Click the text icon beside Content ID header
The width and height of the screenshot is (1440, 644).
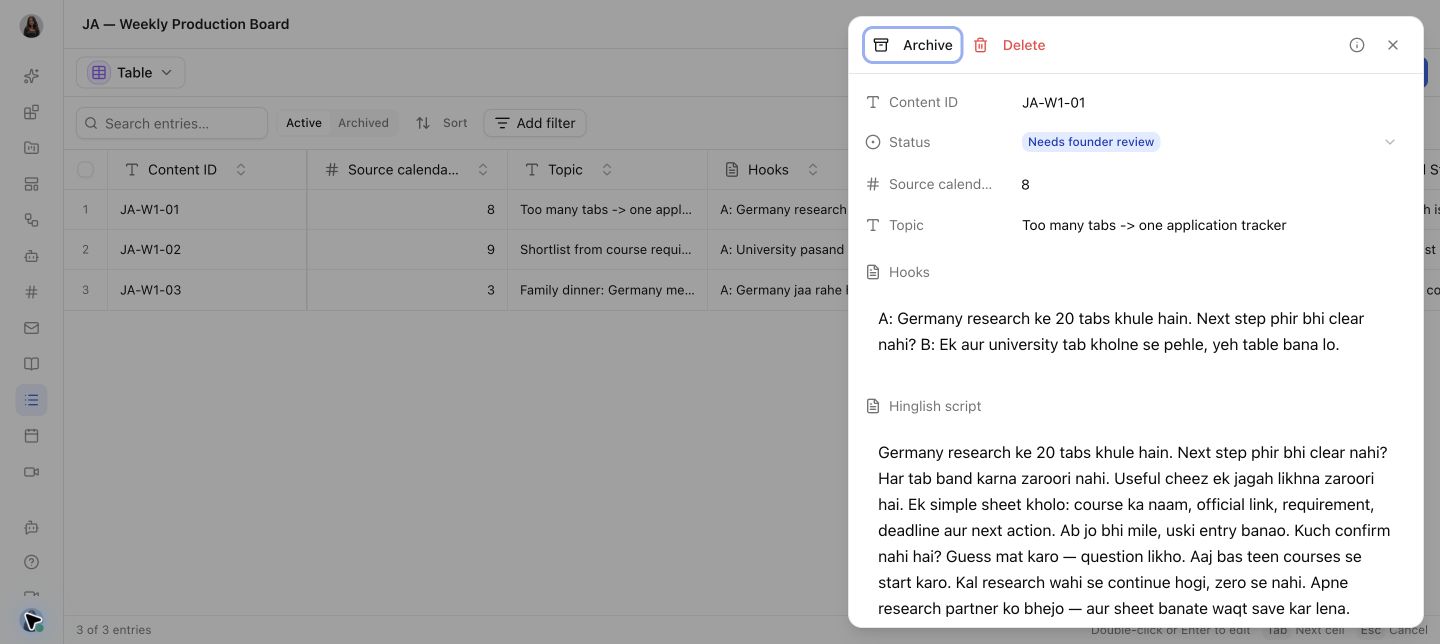pyautogui.click(x=132, y=170)
